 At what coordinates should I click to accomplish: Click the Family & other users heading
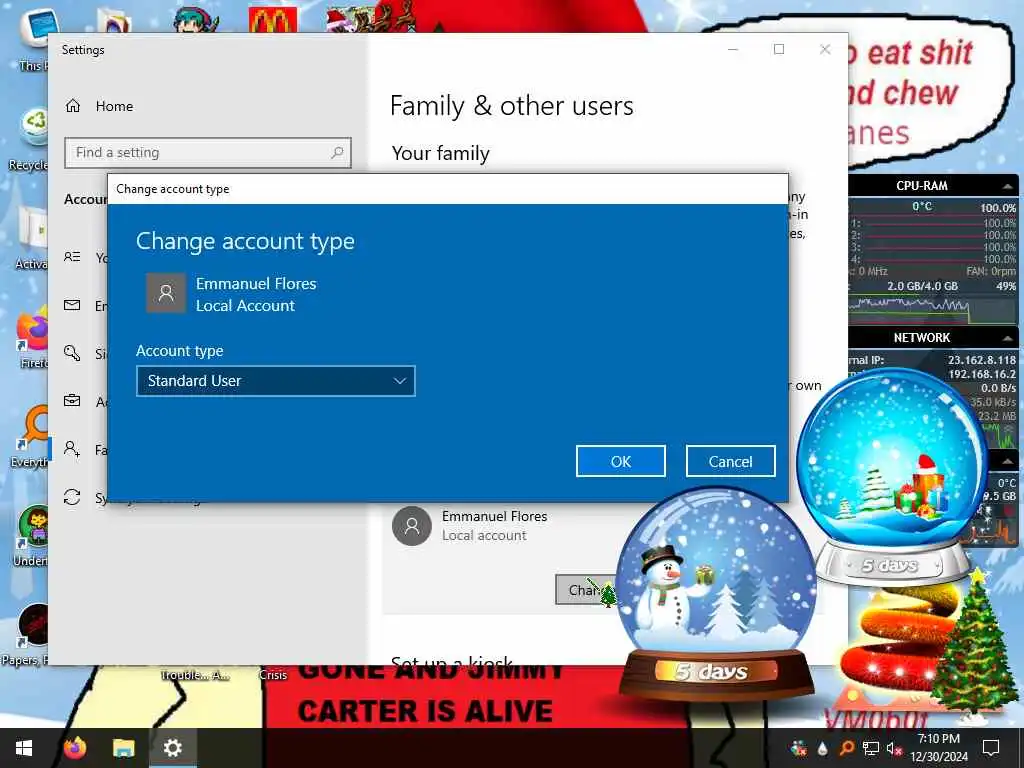point(511,106)
